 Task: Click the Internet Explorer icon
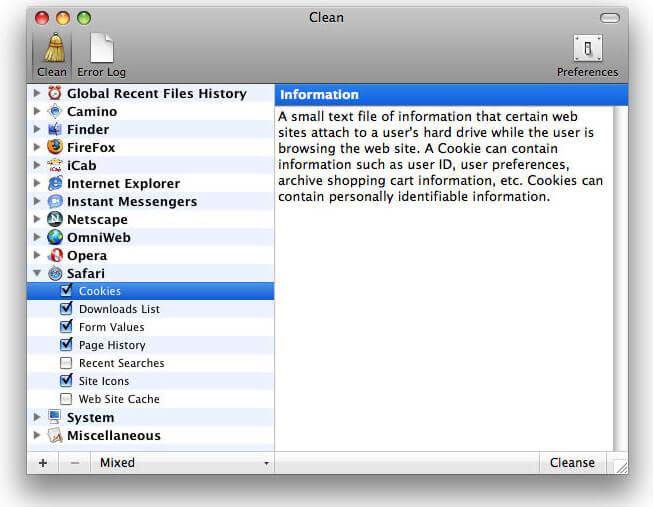click(x=55, y=183)
